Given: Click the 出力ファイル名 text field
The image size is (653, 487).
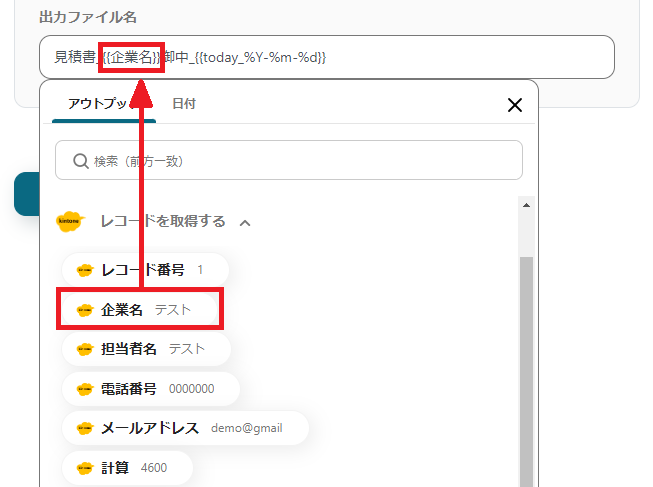Looking at the screenshot, I should pyautogui.click(x=327, y=57).
